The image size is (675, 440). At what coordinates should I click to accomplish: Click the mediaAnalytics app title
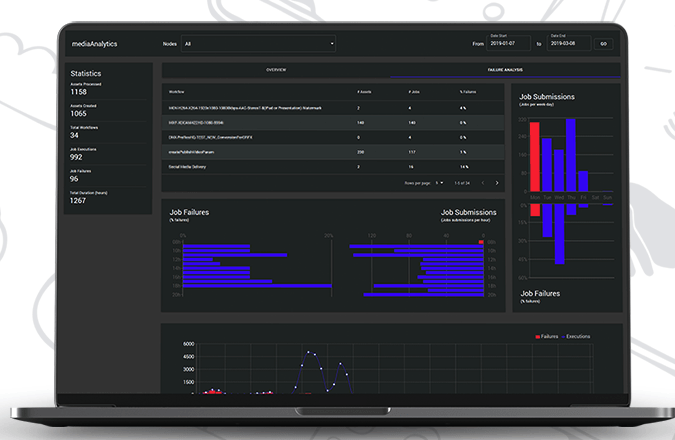[x=94, y=44]
